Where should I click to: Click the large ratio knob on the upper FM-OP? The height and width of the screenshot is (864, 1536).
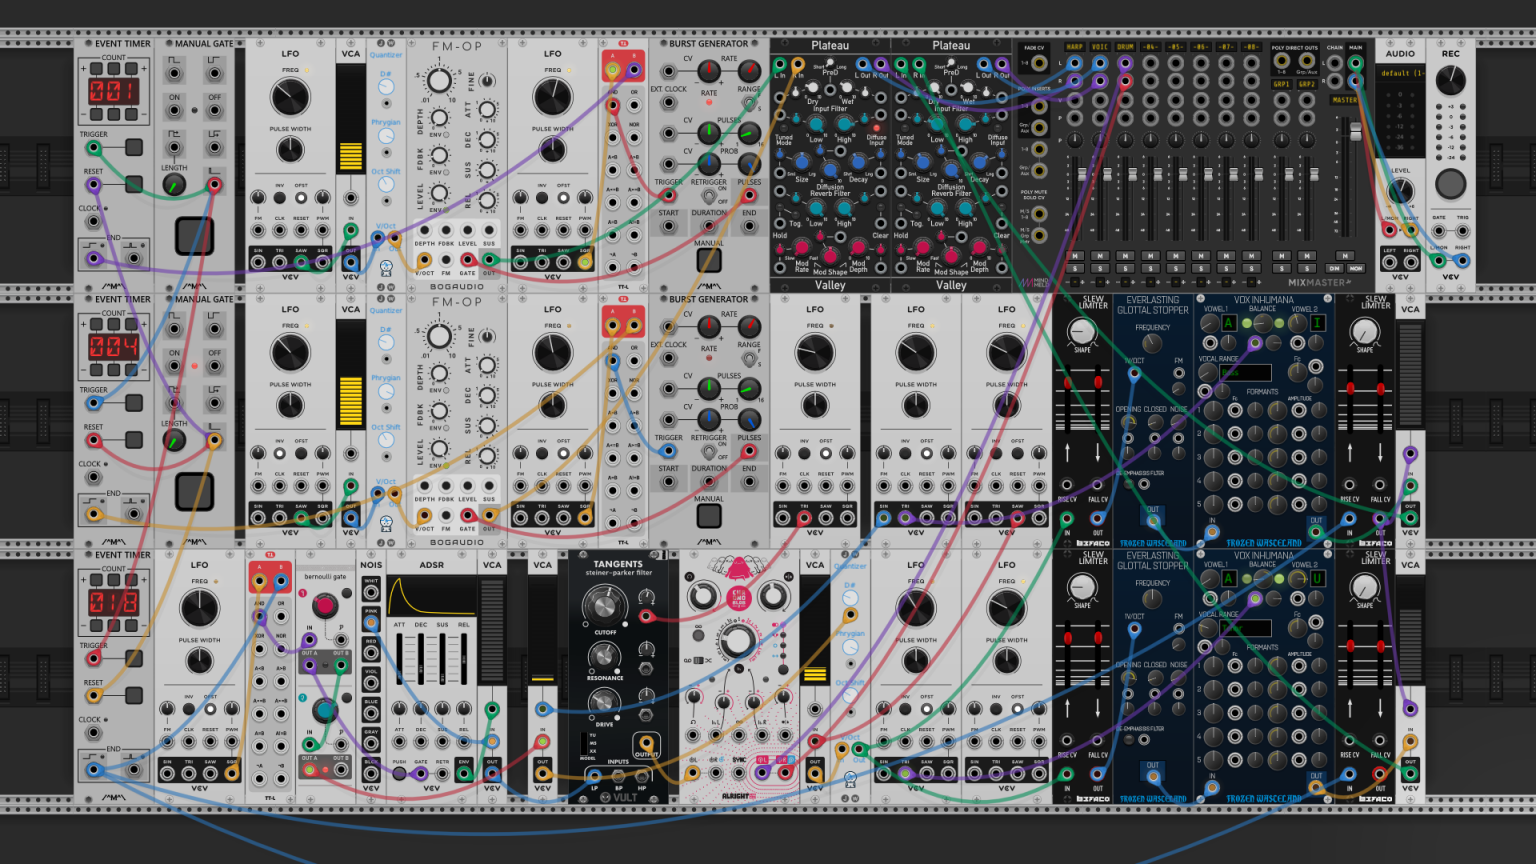click(439, 81)
